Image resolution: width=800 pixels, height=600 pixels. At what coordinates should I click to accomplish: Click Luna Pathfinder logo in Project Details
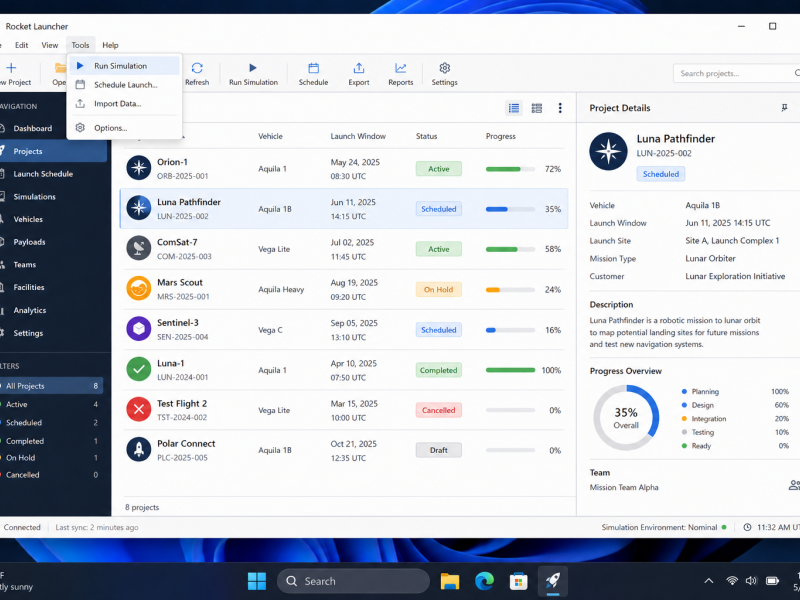click(x=608, y=152)
